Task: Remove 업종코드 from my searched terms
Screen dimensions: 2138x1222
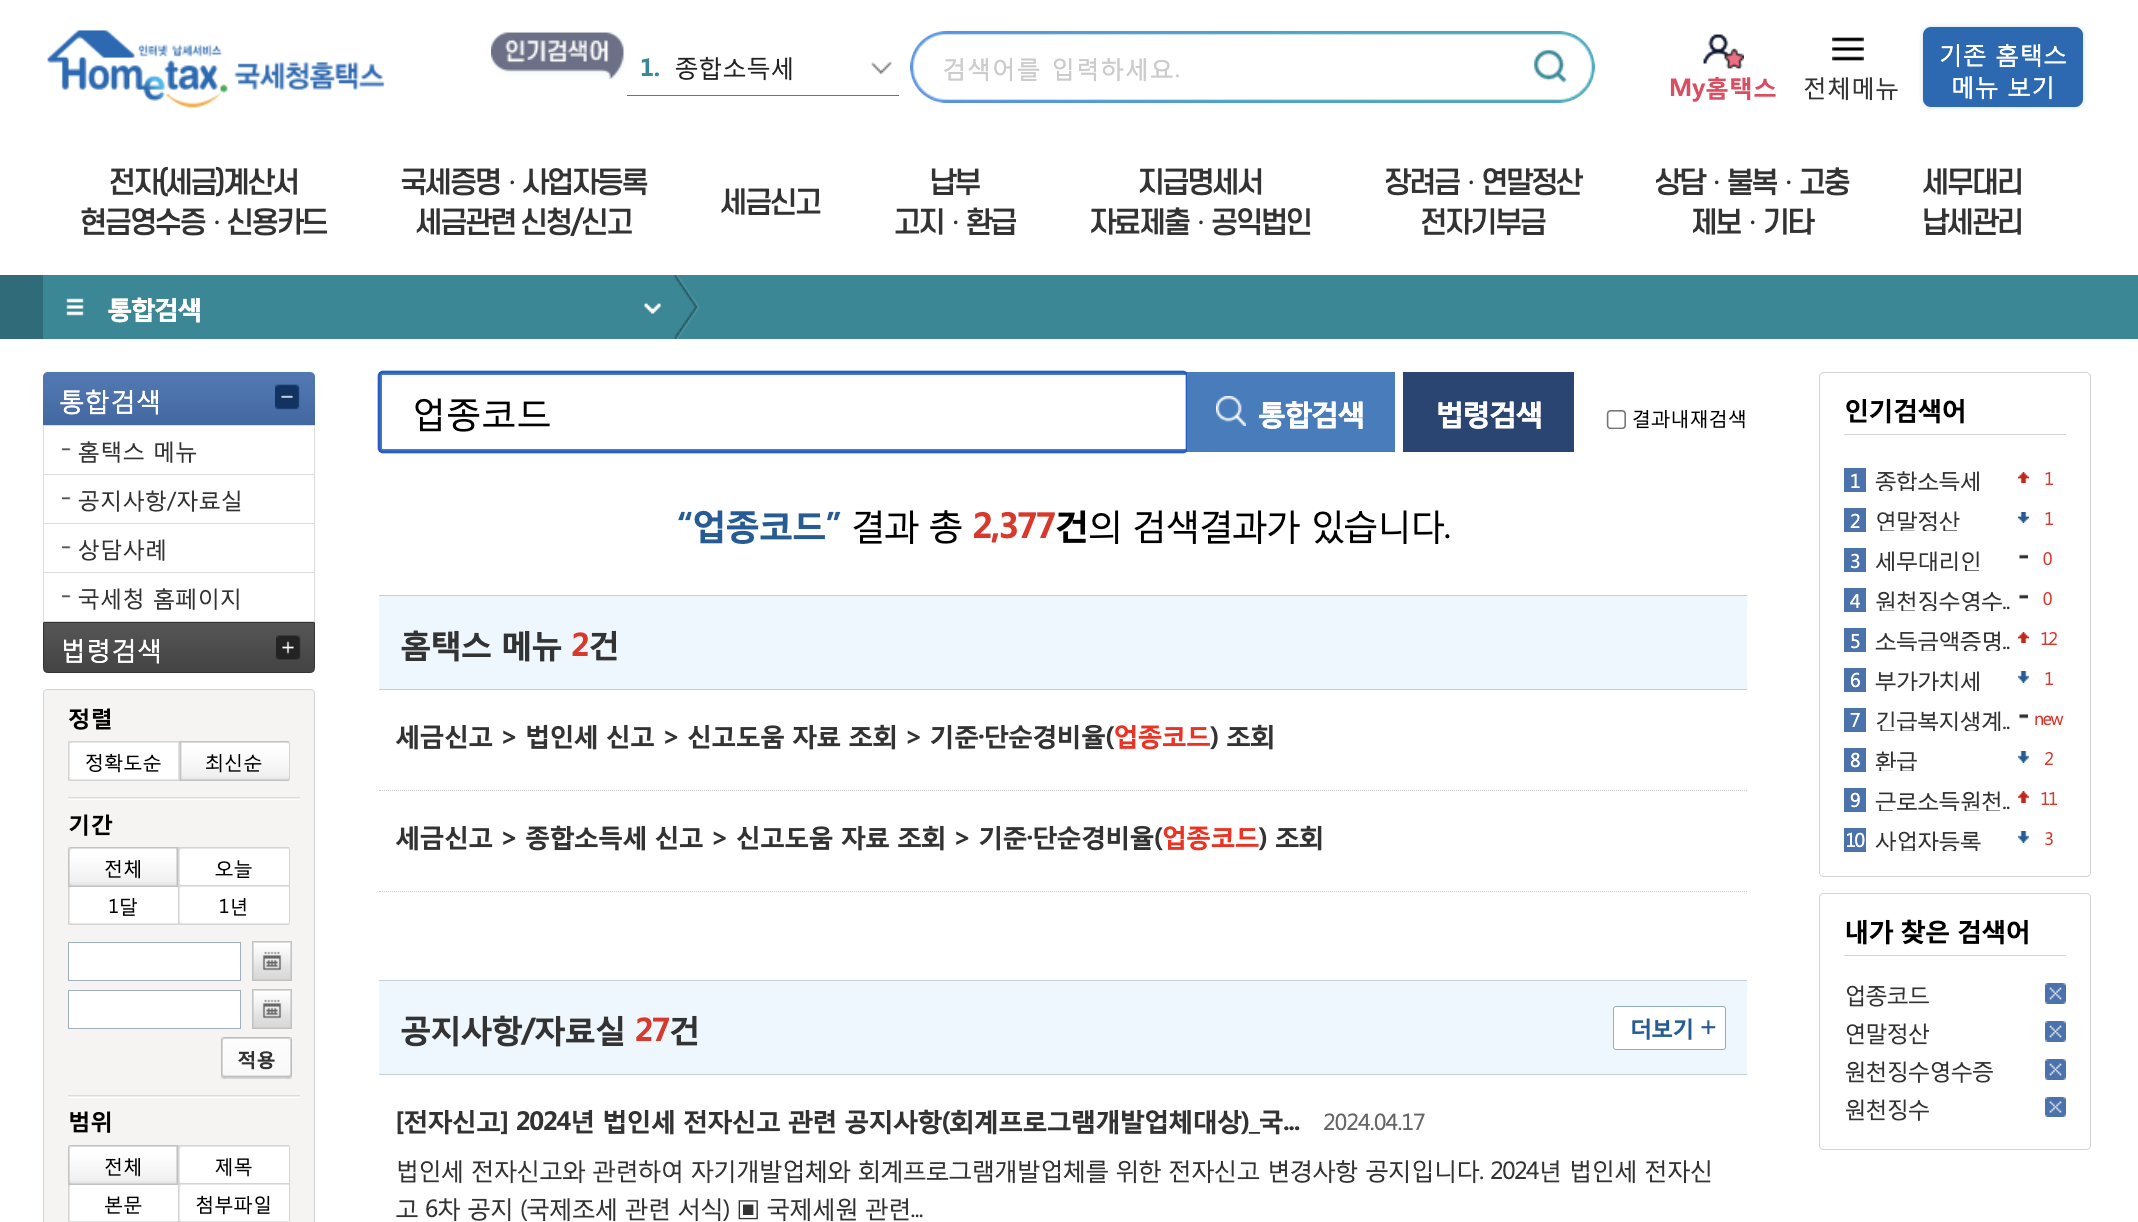Action: pos(2055,994)
